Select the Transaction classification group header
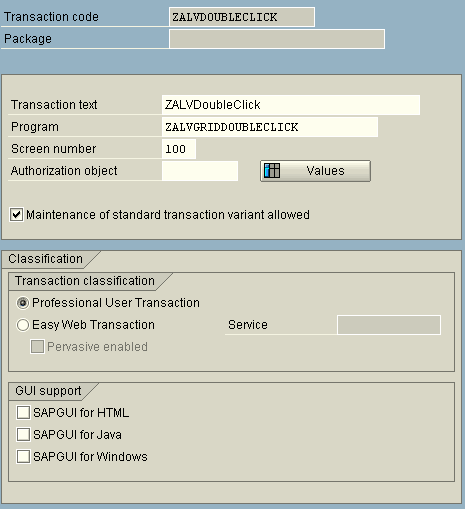 (85, 281)
